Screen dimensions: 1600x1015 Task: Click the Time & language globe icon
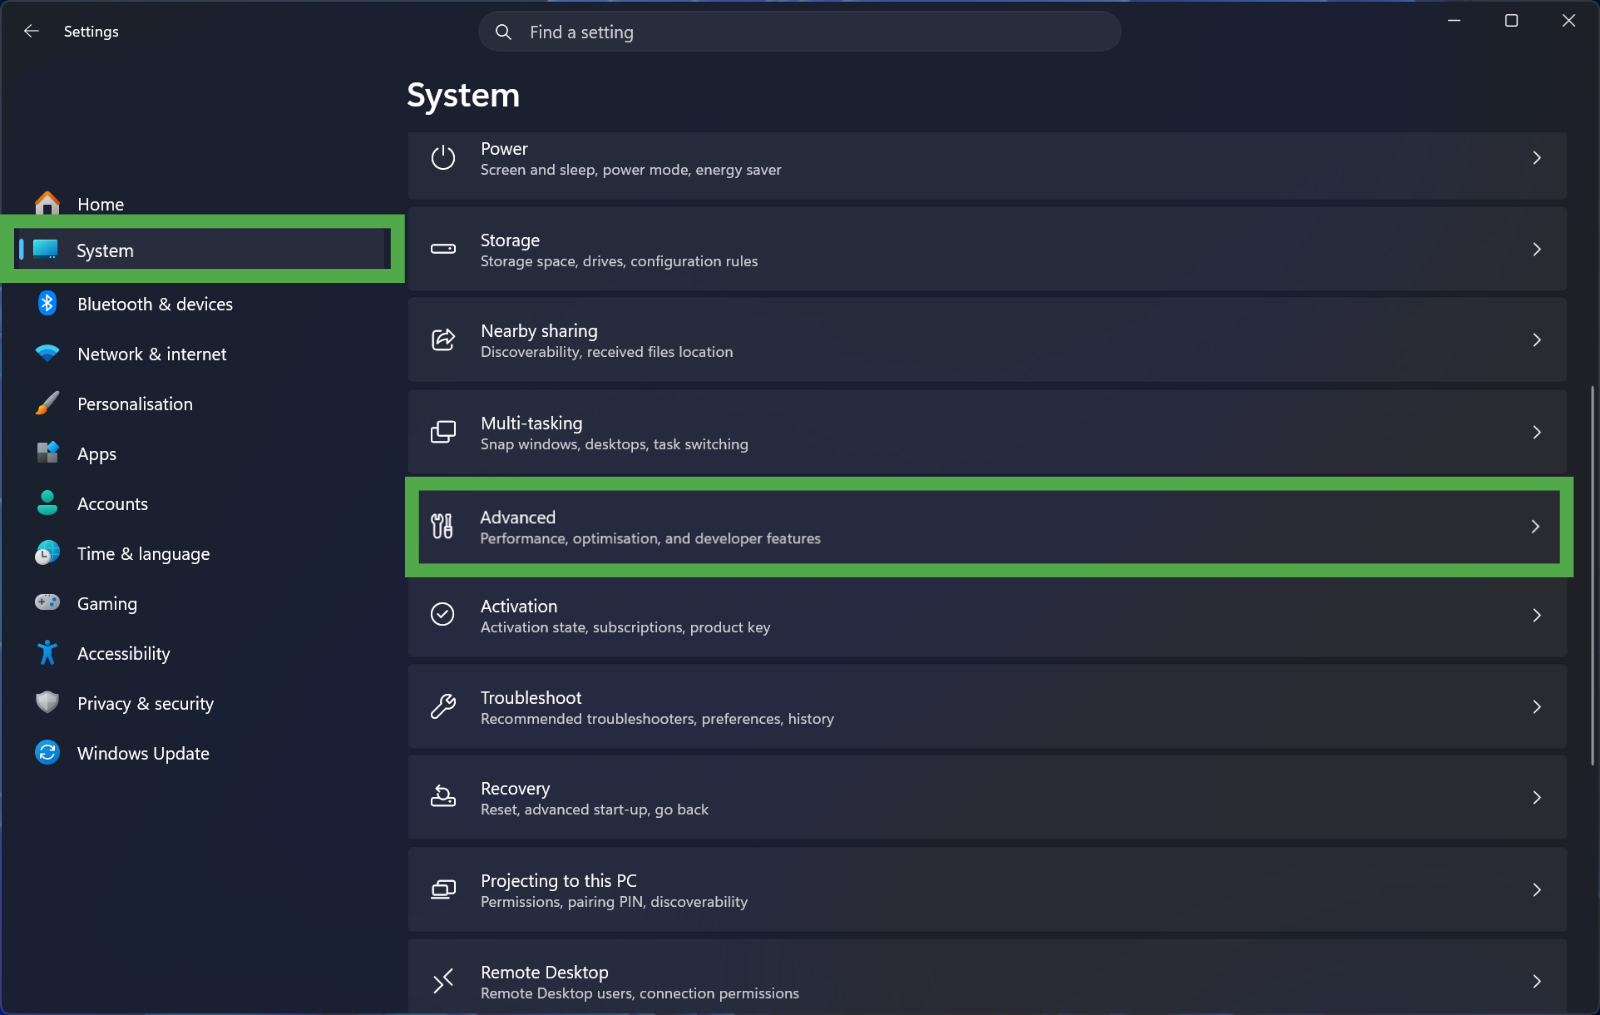coord(47,553)
